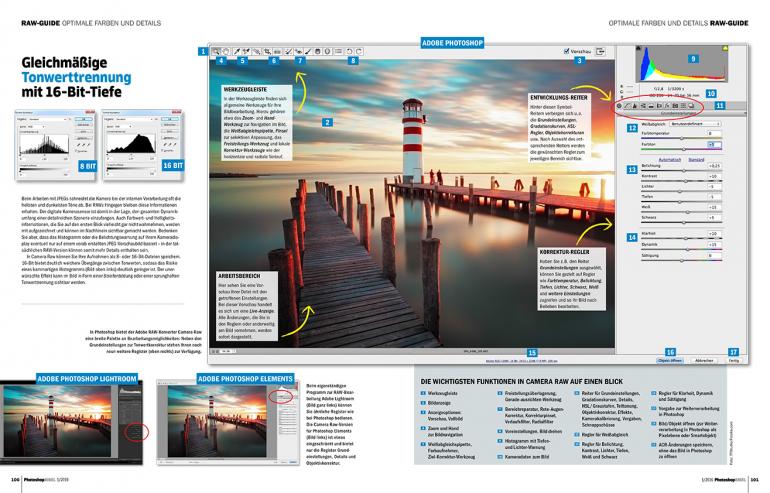Open the zoom level dropdown below preview
Viewport: 770px width, 493px height.
(x=227, y=351)
